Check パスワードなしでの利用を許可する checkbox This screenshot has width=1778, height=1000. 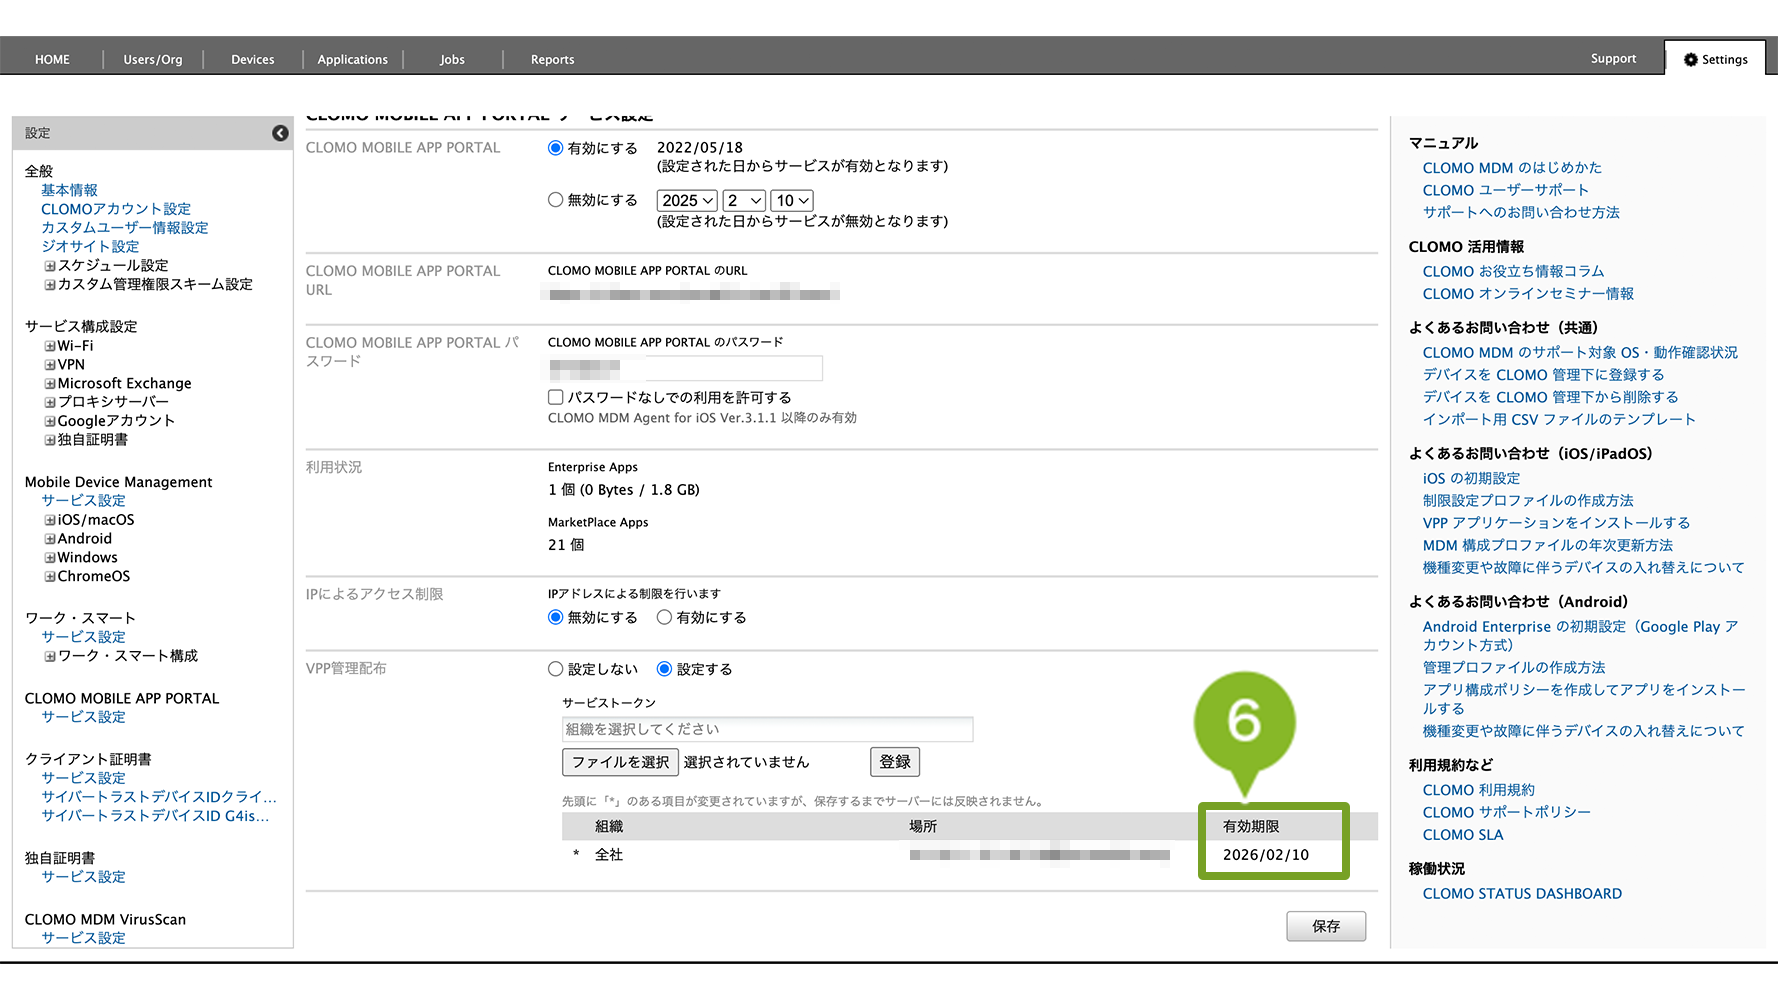coord(556,397)
